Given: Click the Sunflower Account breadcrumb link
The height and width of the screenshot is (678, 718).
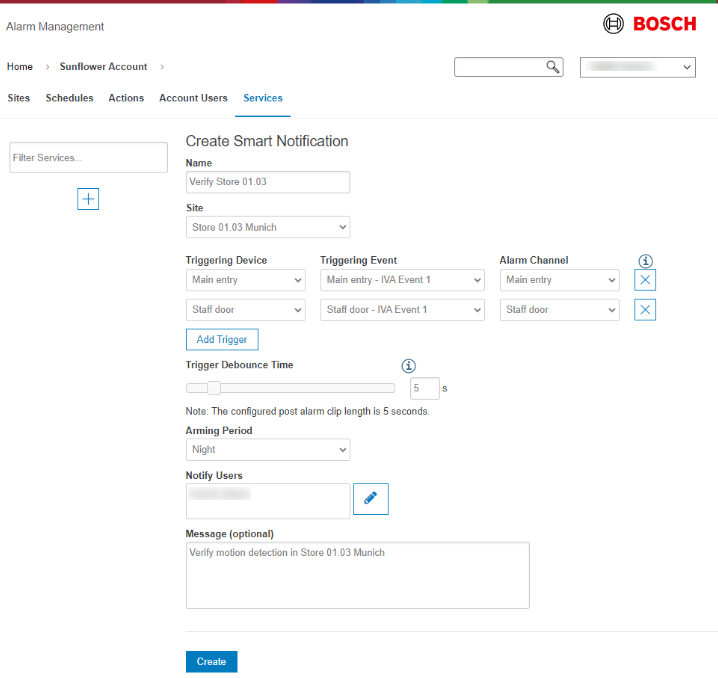Looking at the screenshot, I should pos(103,67).
